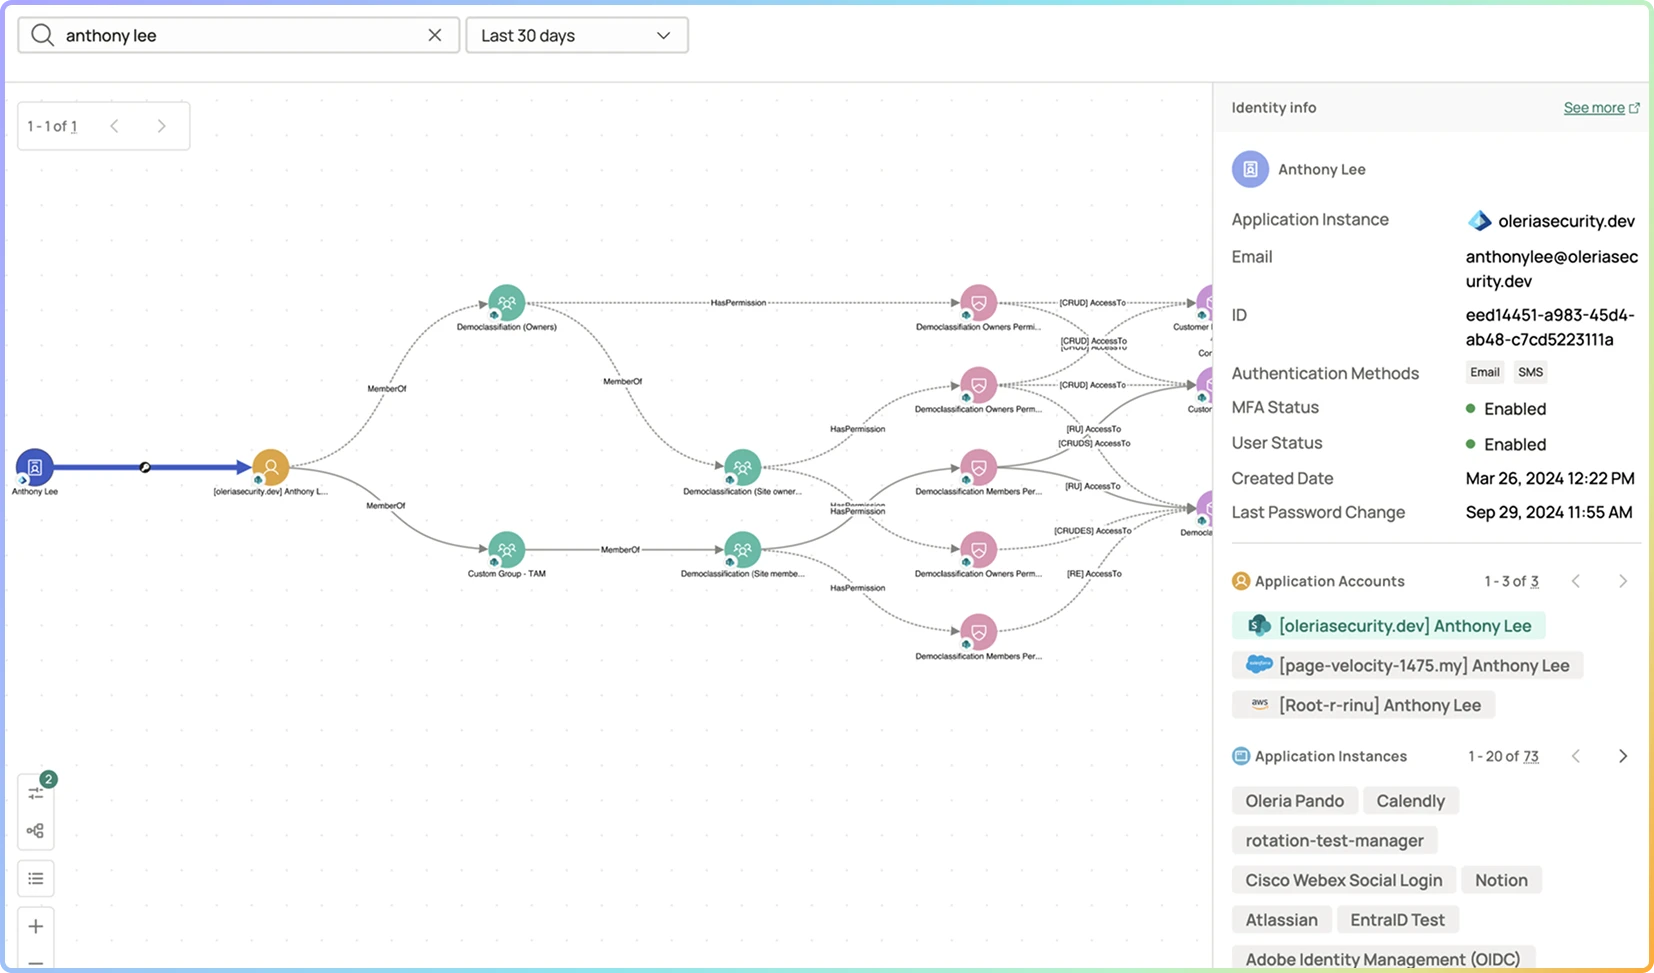Click the Application Instances section icon
Screen dimensions: 1654x973
click(x=1241, y=756)
